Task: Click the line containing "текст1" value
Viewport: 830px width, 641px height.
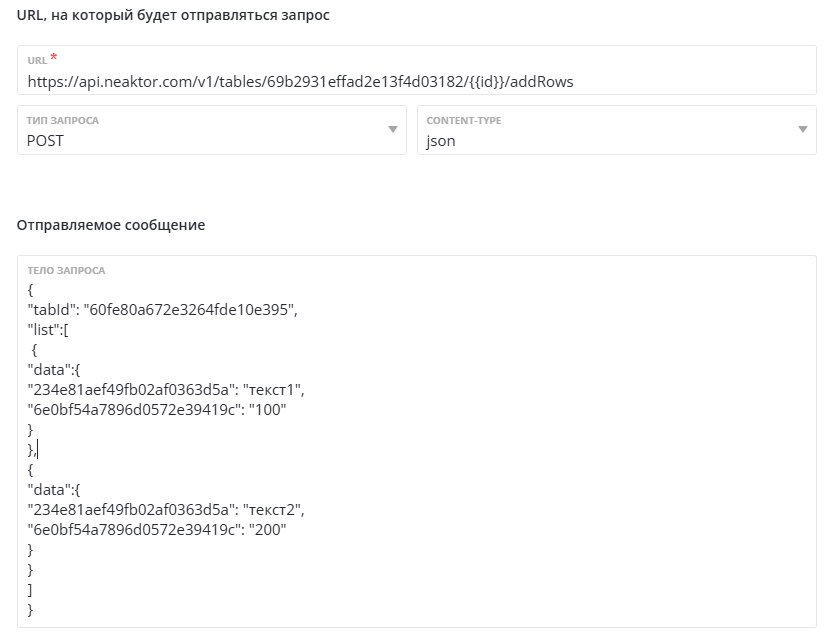Action: (165, 390)
